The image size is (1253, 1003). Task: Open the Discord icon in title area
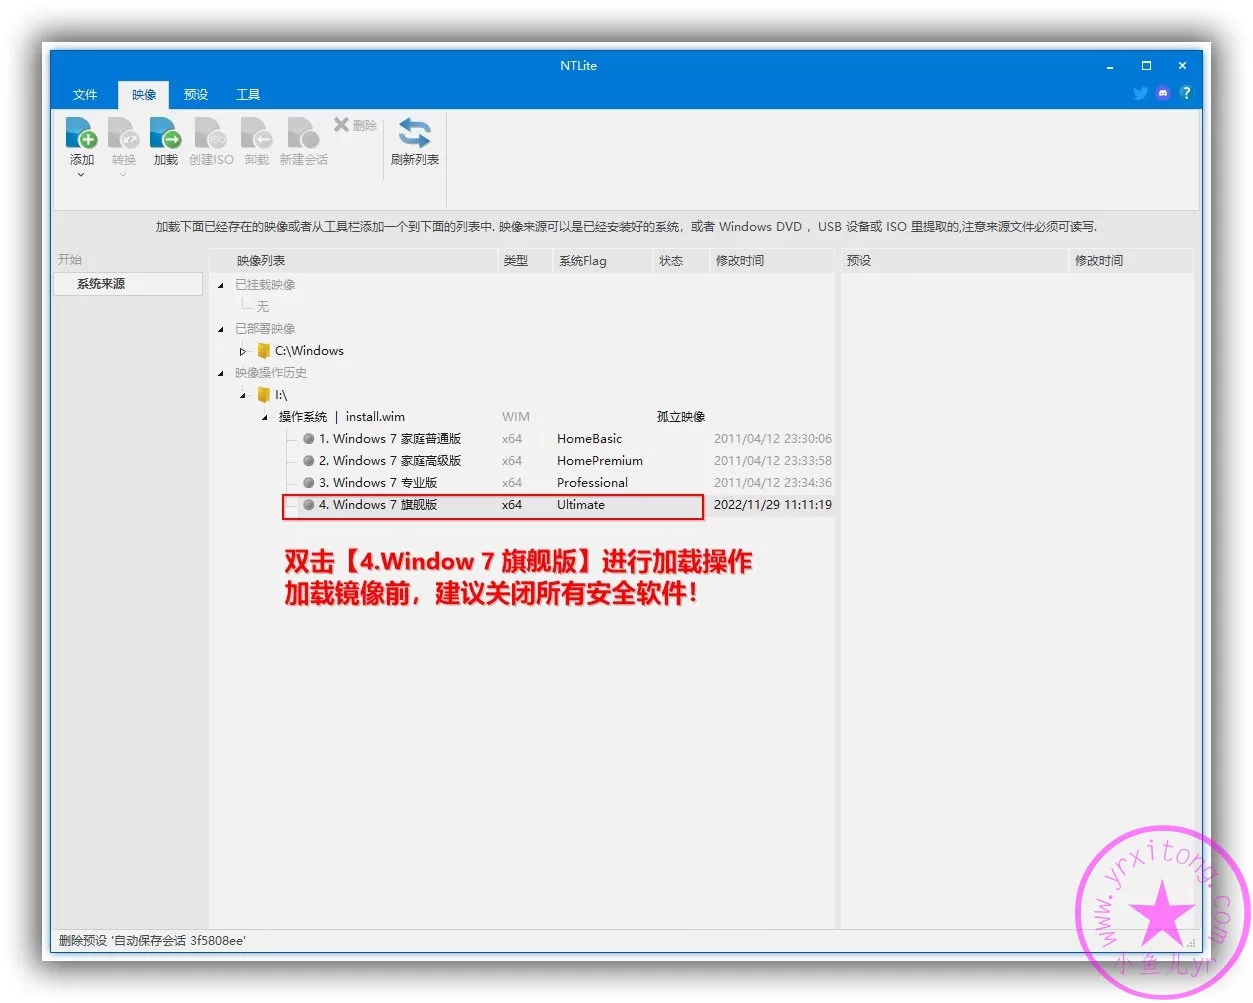pos(1163,93)
